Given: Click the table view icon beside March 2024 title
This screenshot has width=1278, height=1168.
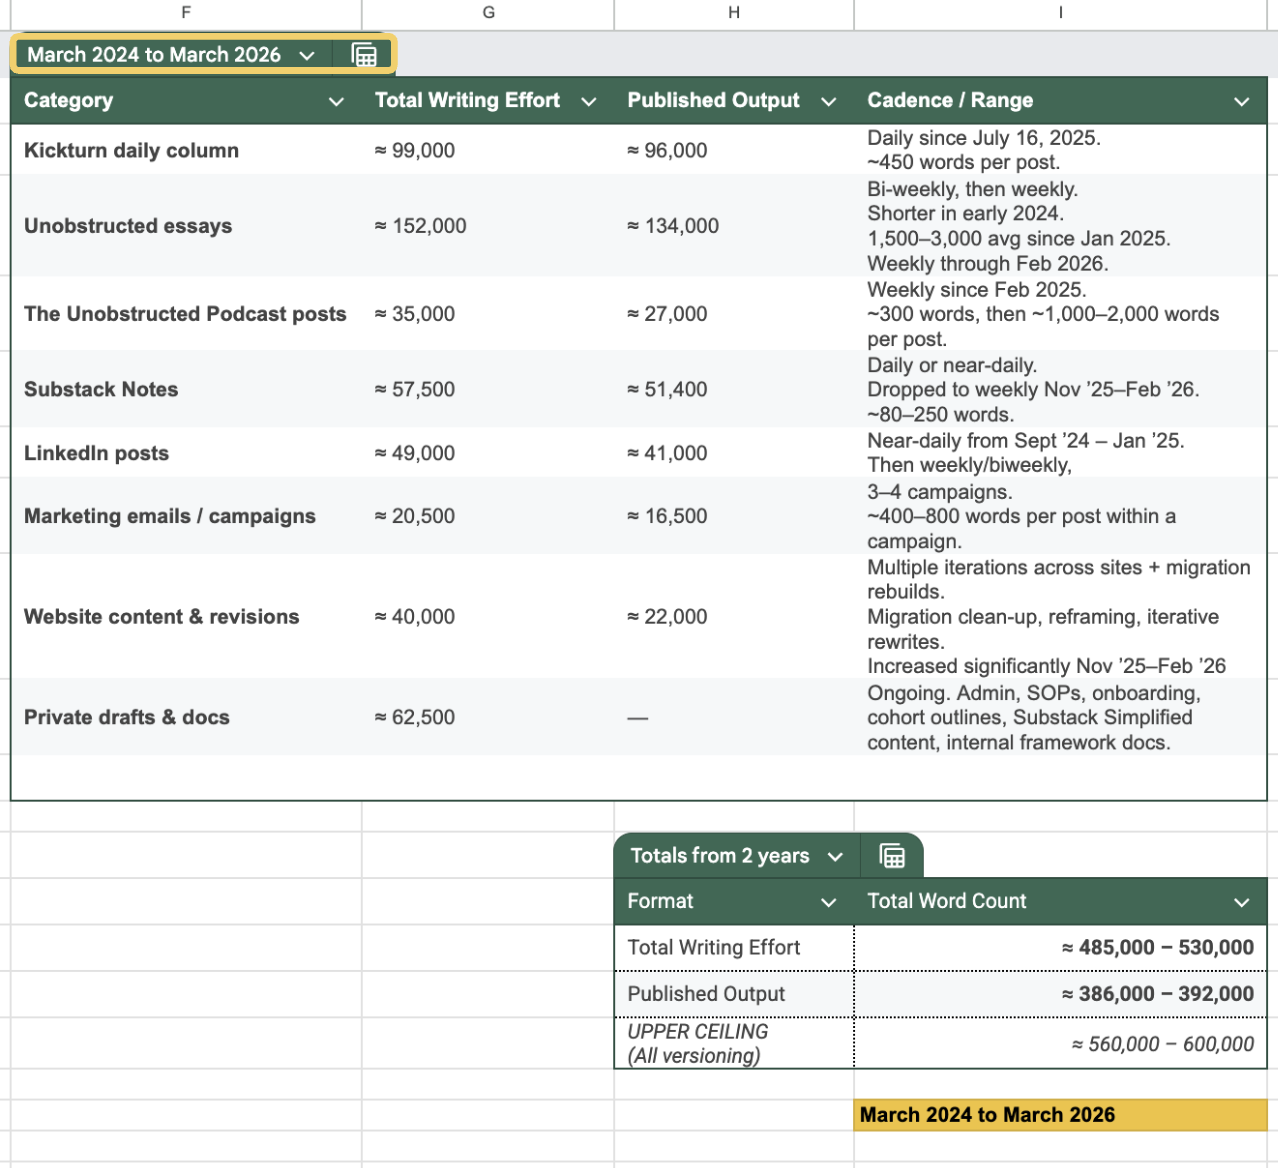Looking at the screenshot, I should pyautogui.click(x=364, y=55).
